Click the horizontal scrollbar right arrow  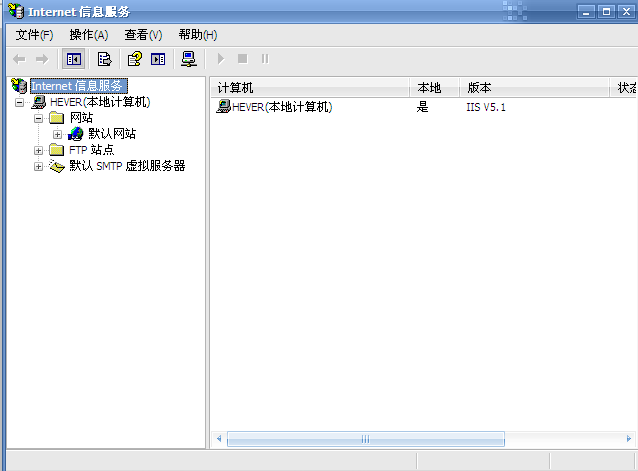(x=629, y=439)
